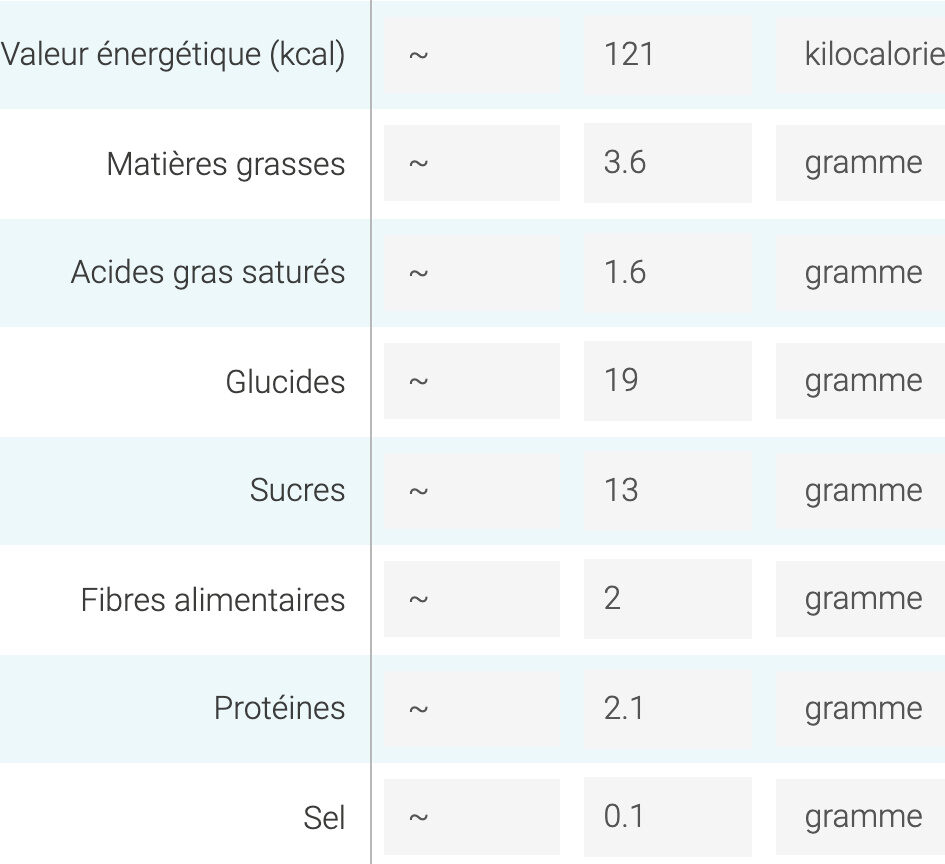The width and height of the screenshot is (945, 864).
Task: Select the Matières grasses value field 3.6
Action: pyautogui.click(x=667, y=163)
